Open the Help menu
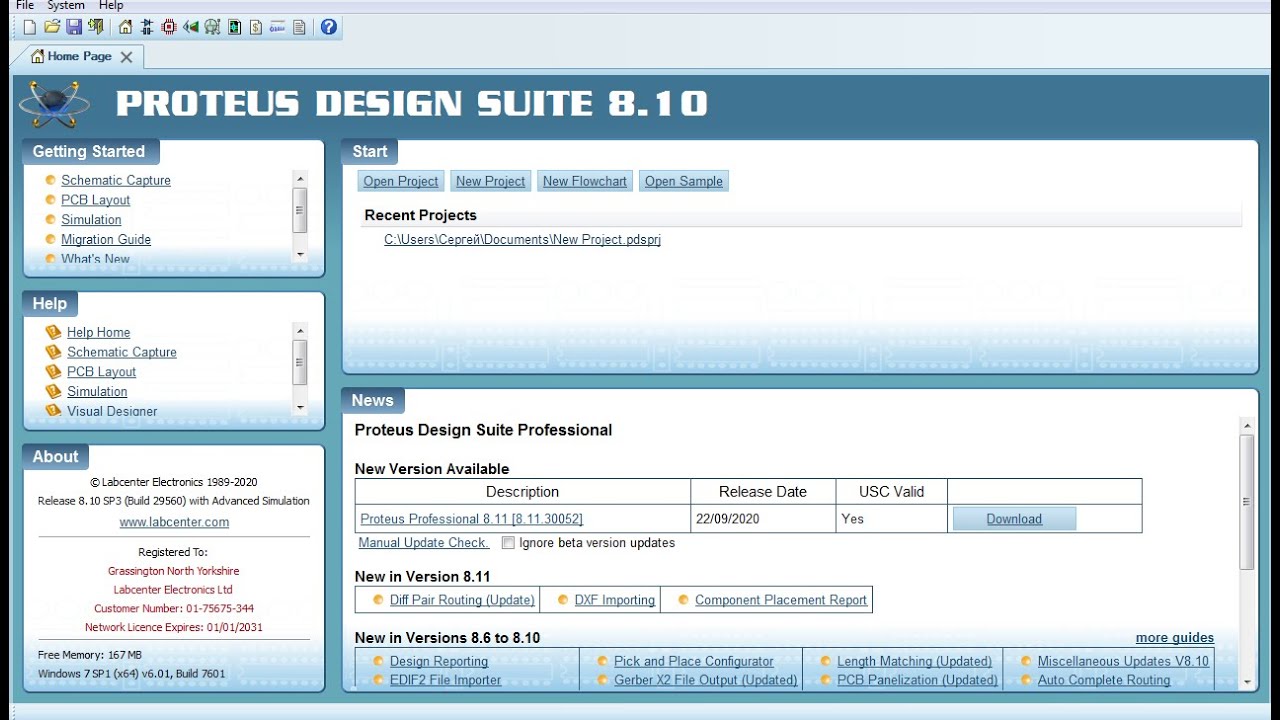 click(x=111, y=5)
